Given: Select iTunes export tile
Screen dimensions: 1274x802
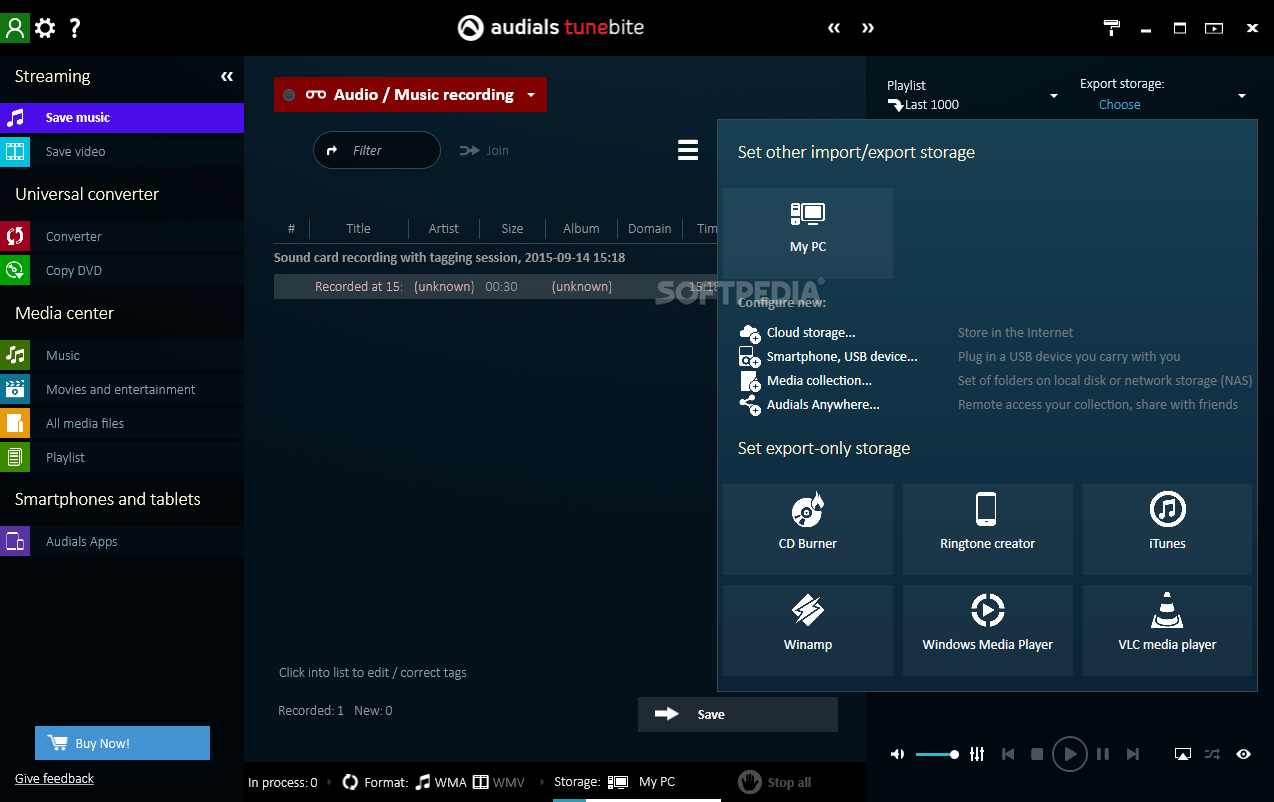Looking at the screenshot, I should [1167, 529].
